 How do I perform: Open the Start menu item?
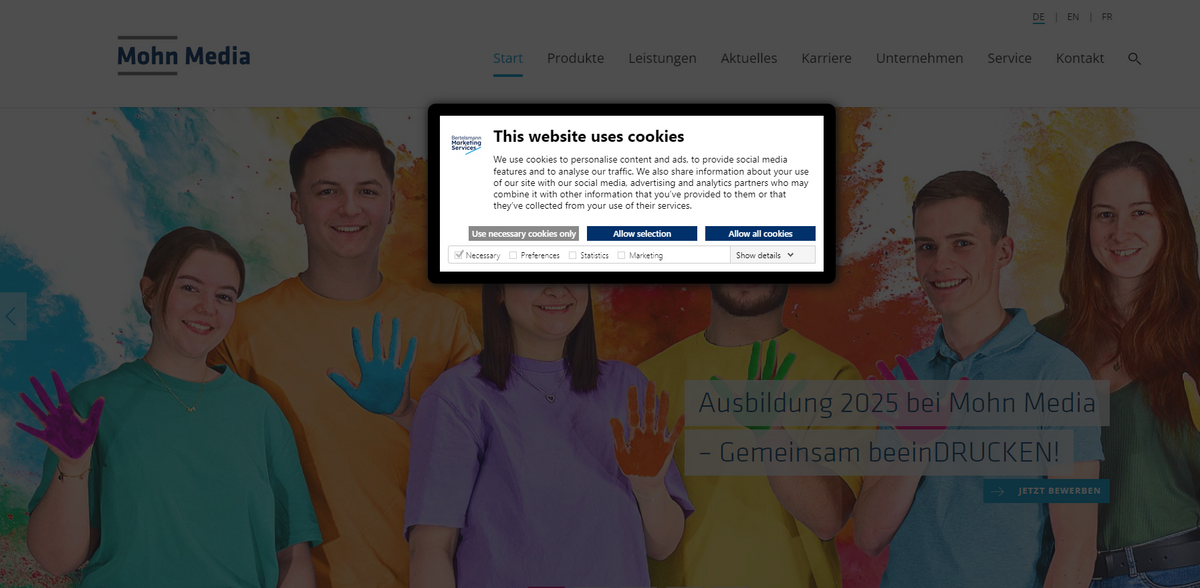click(x=508, y=58)
